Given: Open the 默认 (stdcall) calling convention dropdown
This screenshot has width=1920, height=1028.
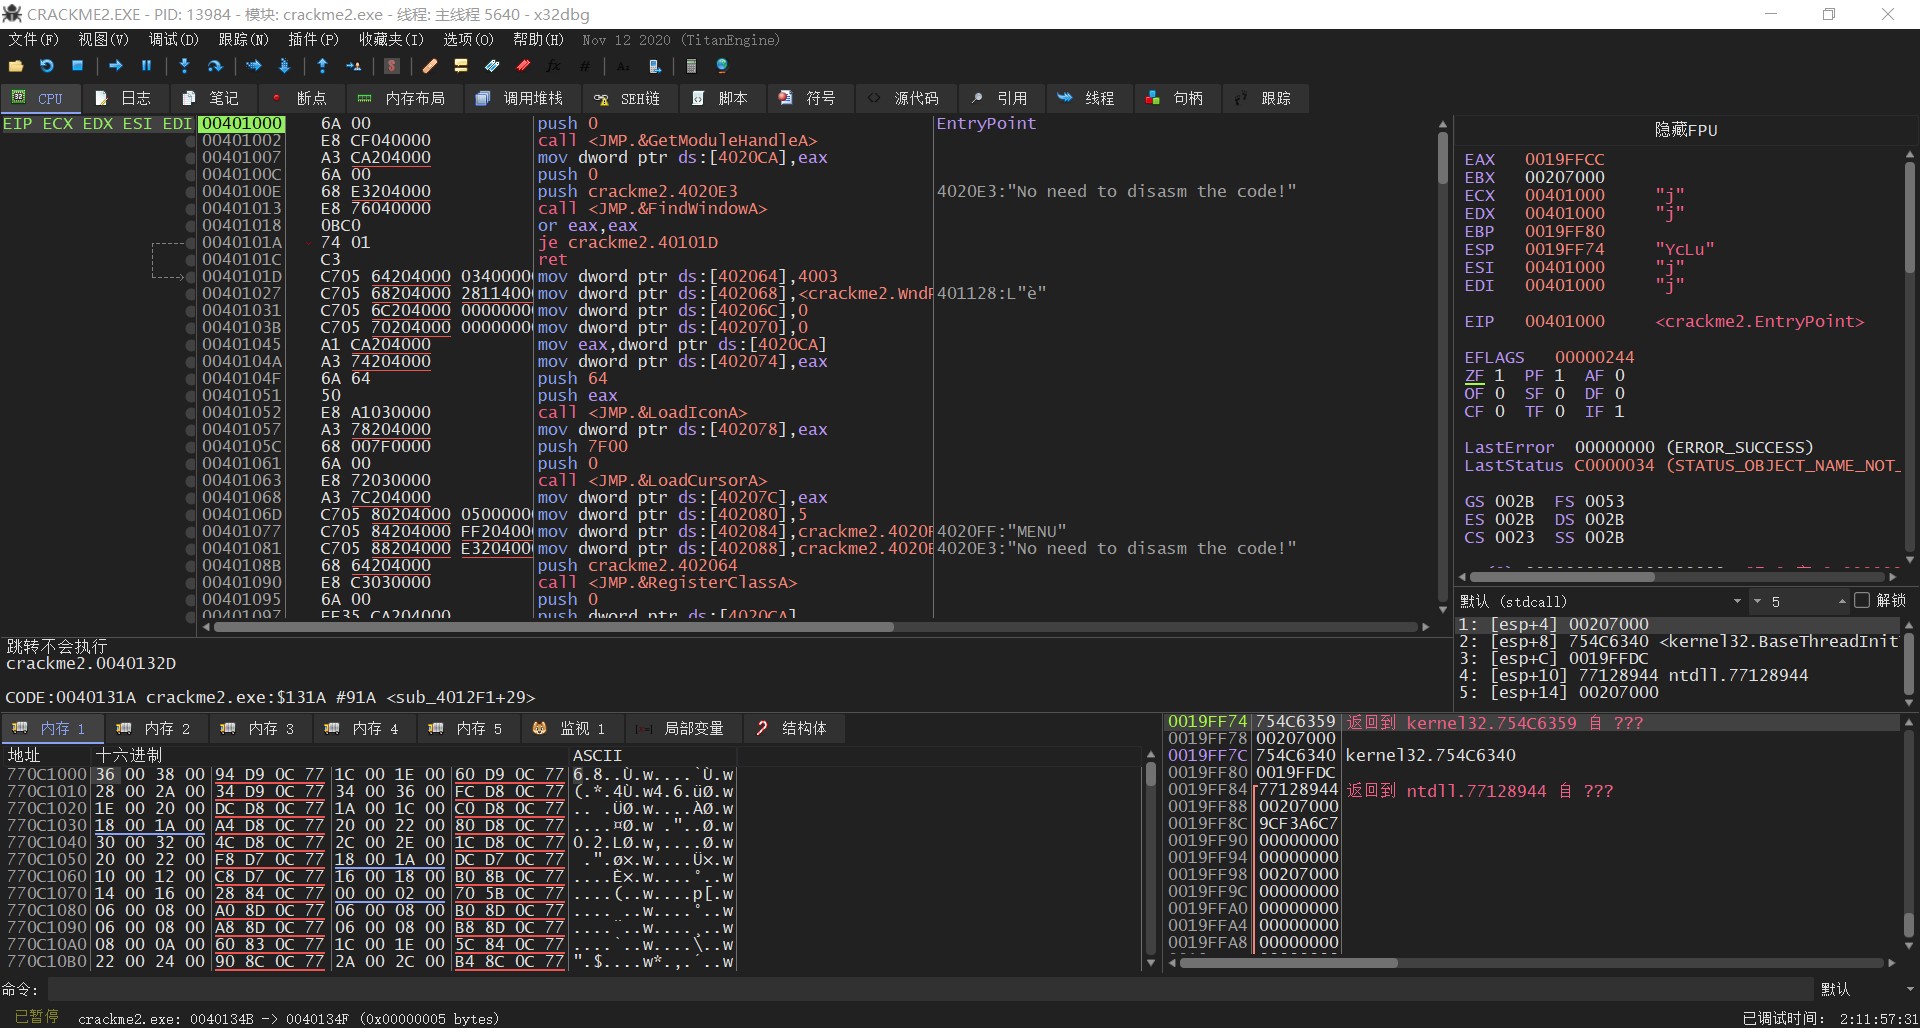Looking at the screenshot, I should (x=1600, y=601).
